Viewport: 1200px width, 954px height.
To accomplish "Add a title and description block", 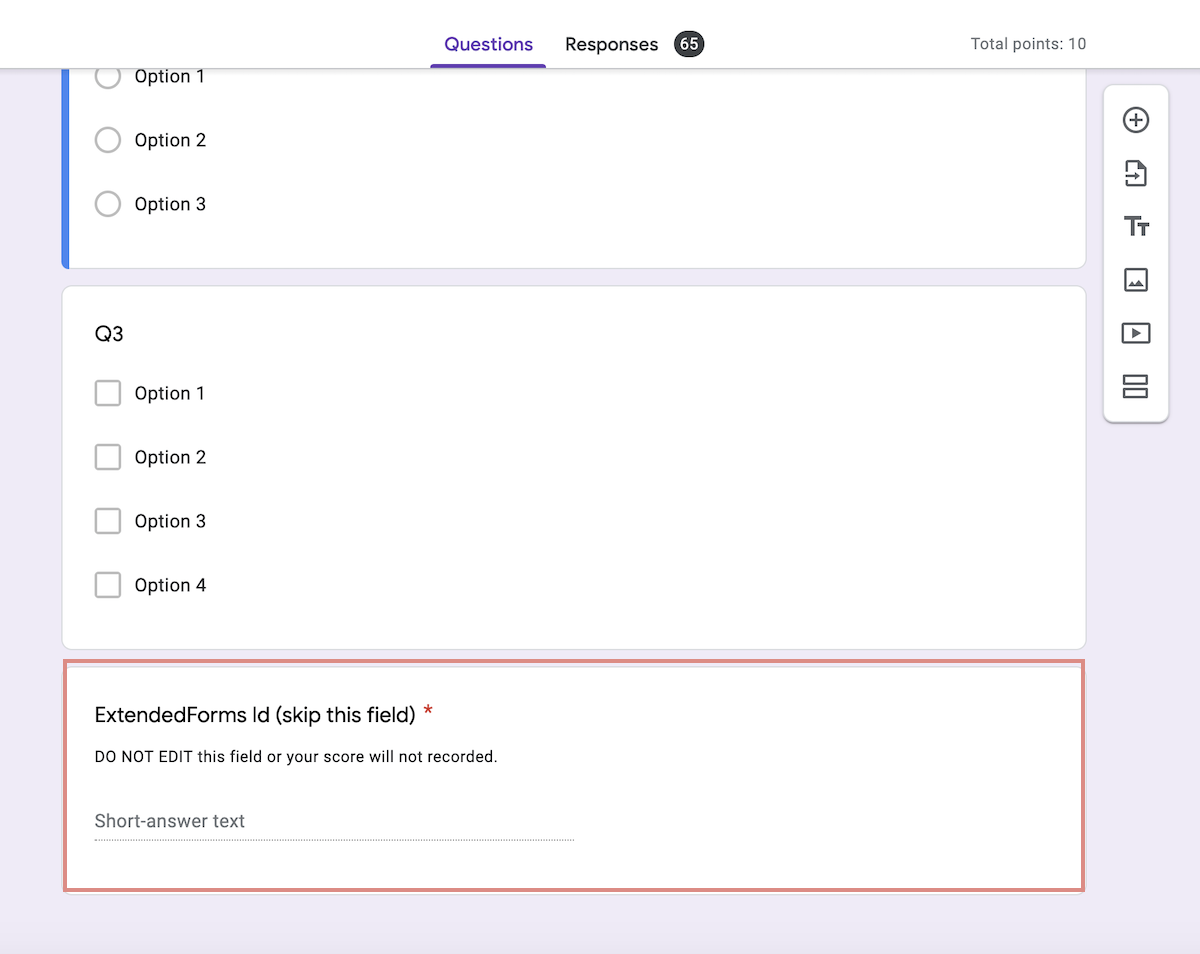I will click(1135, 226).
